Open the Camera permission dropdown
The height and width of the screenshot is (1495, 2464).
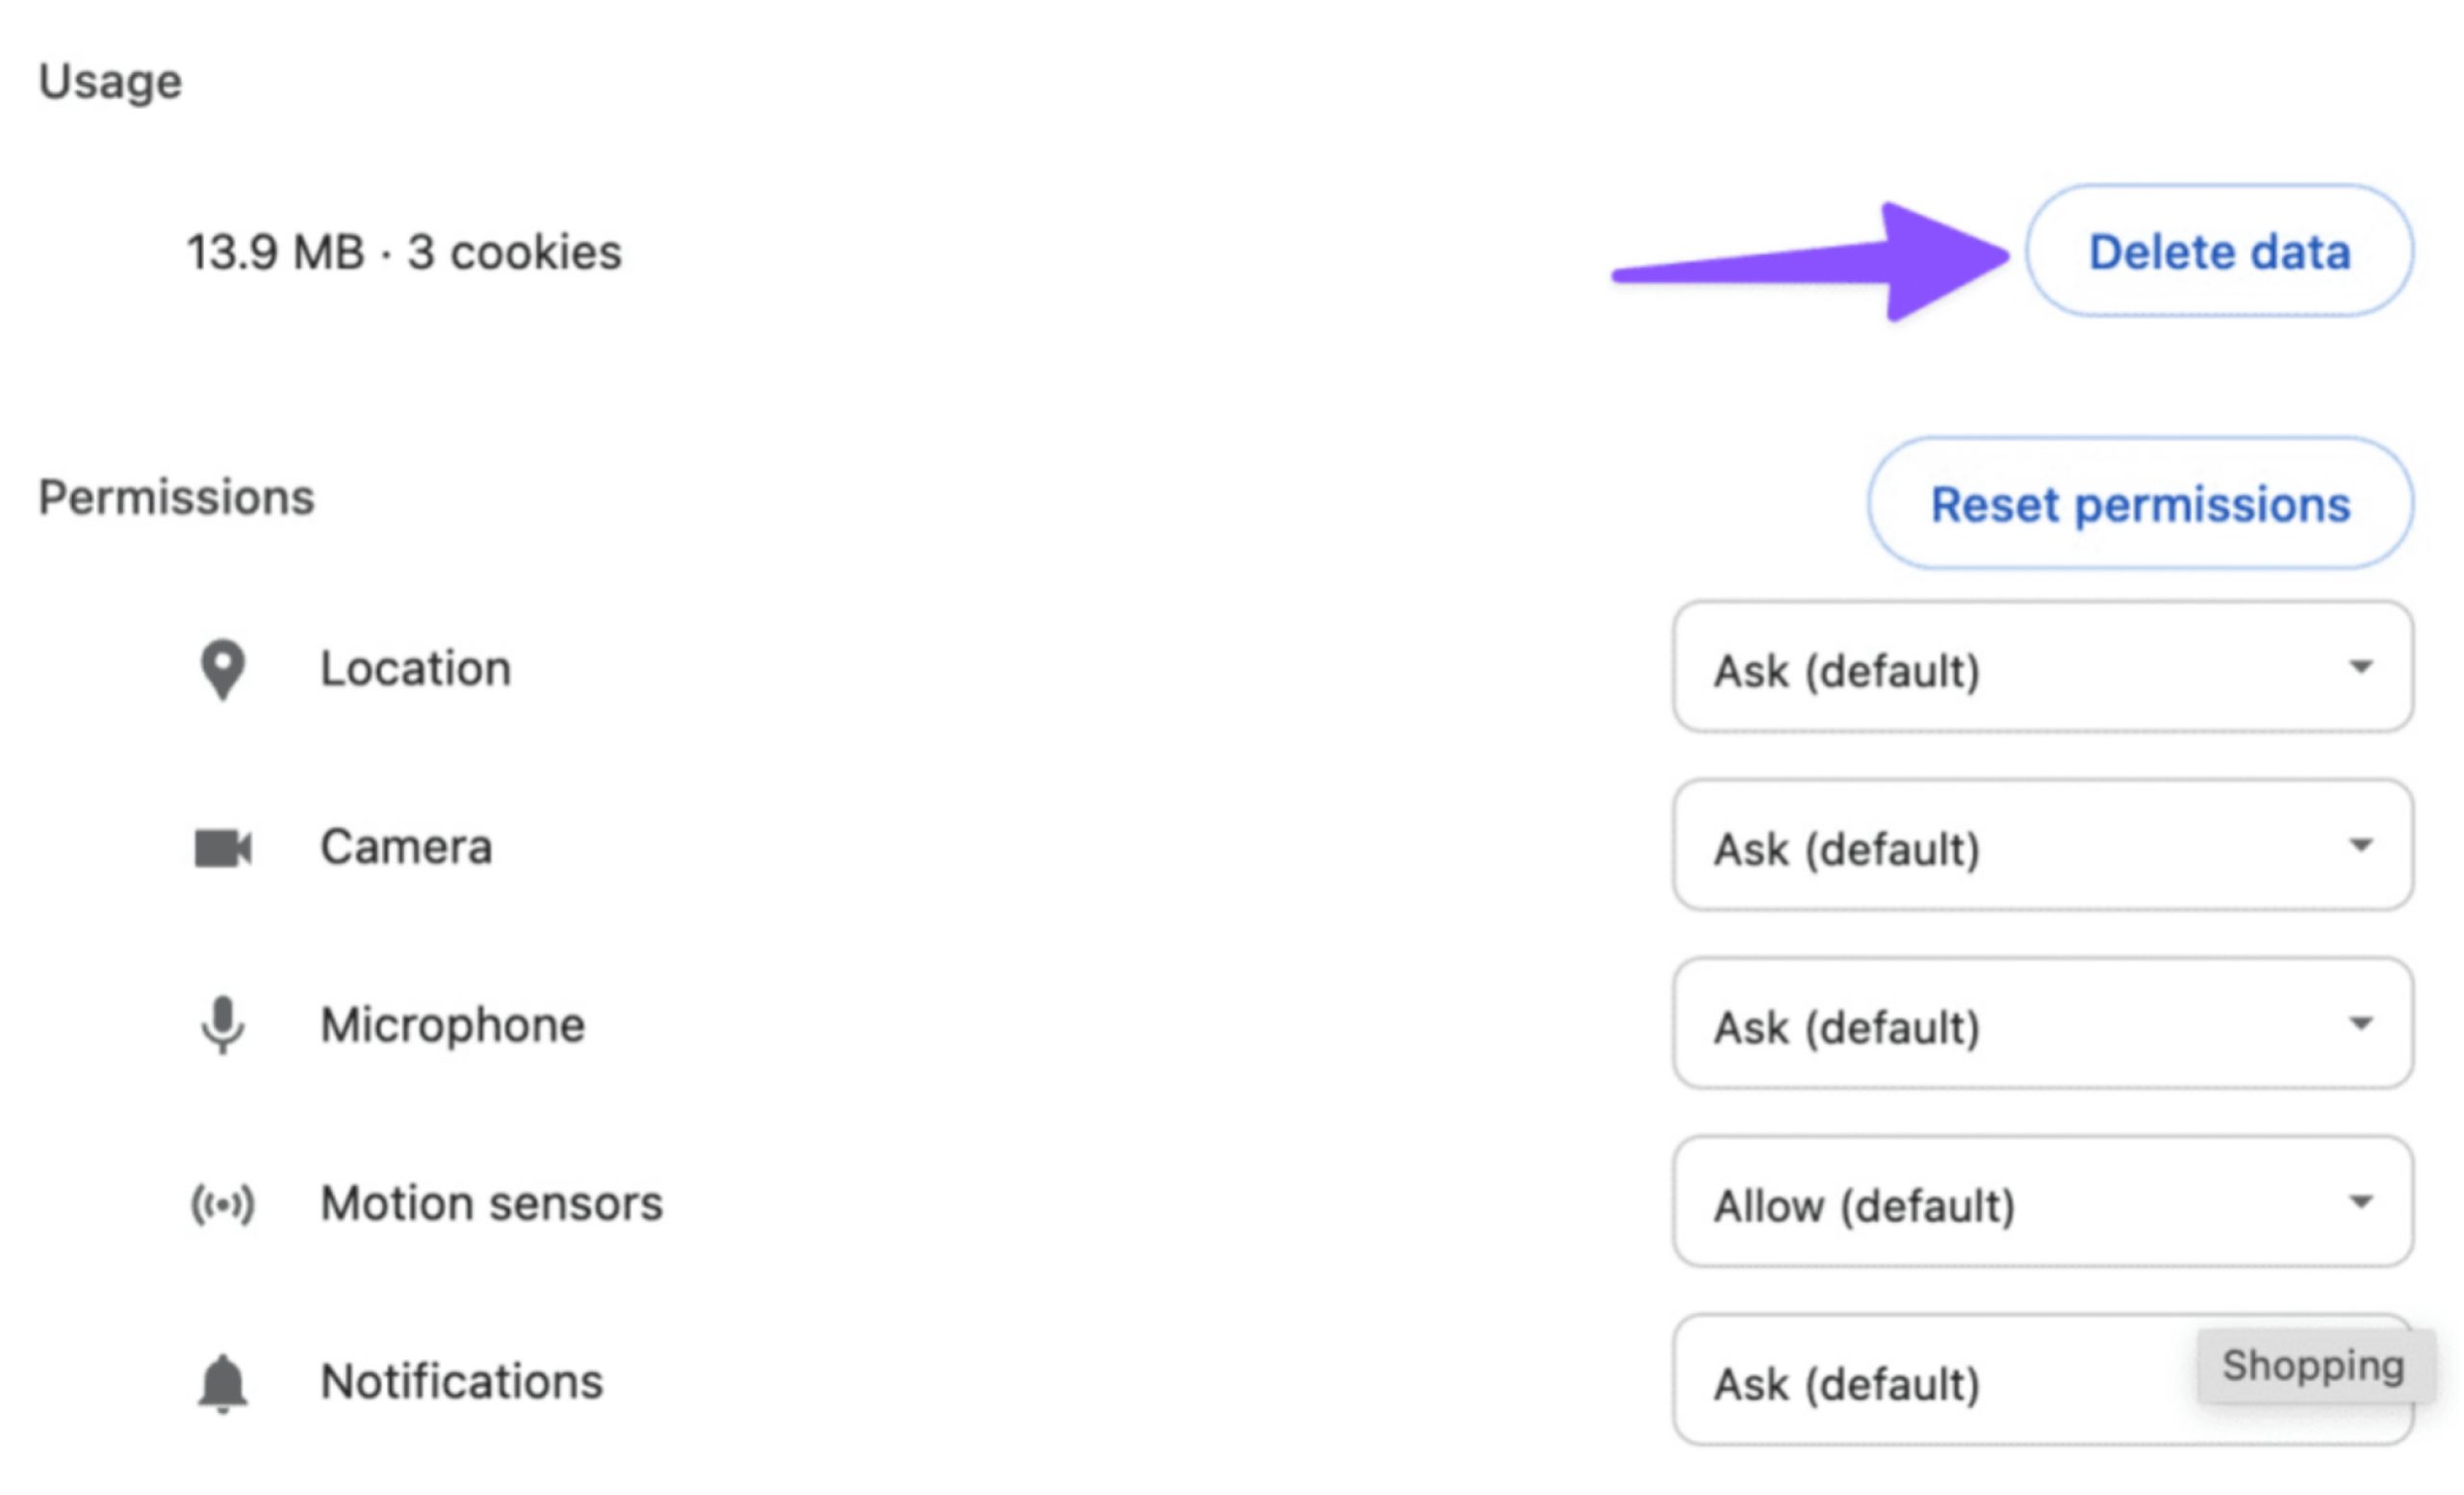(2042, 846)
